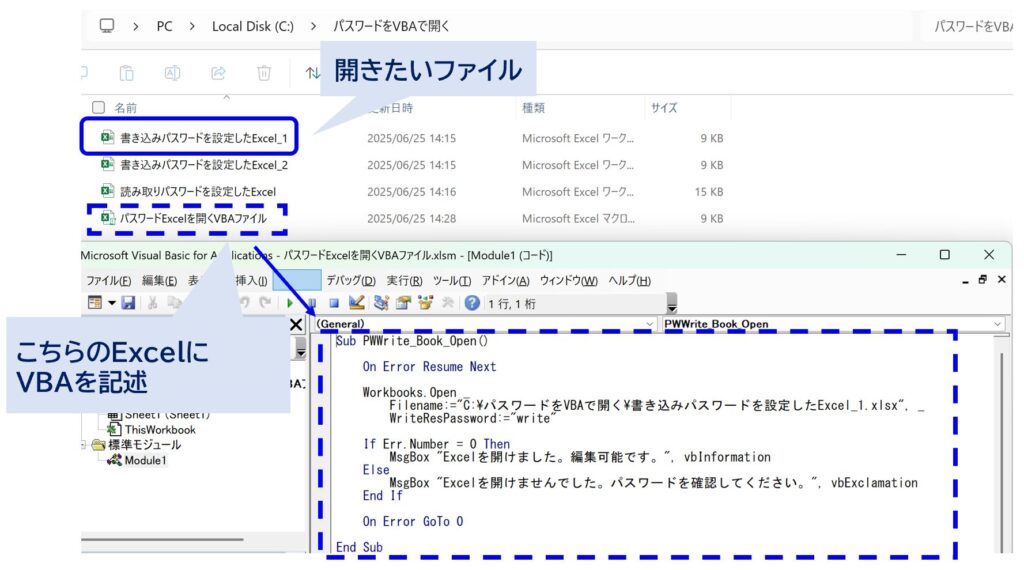This screenshot has width=1024, height=570.
Task: Expand chevron after PC in address bar
Action: point(192,27)
